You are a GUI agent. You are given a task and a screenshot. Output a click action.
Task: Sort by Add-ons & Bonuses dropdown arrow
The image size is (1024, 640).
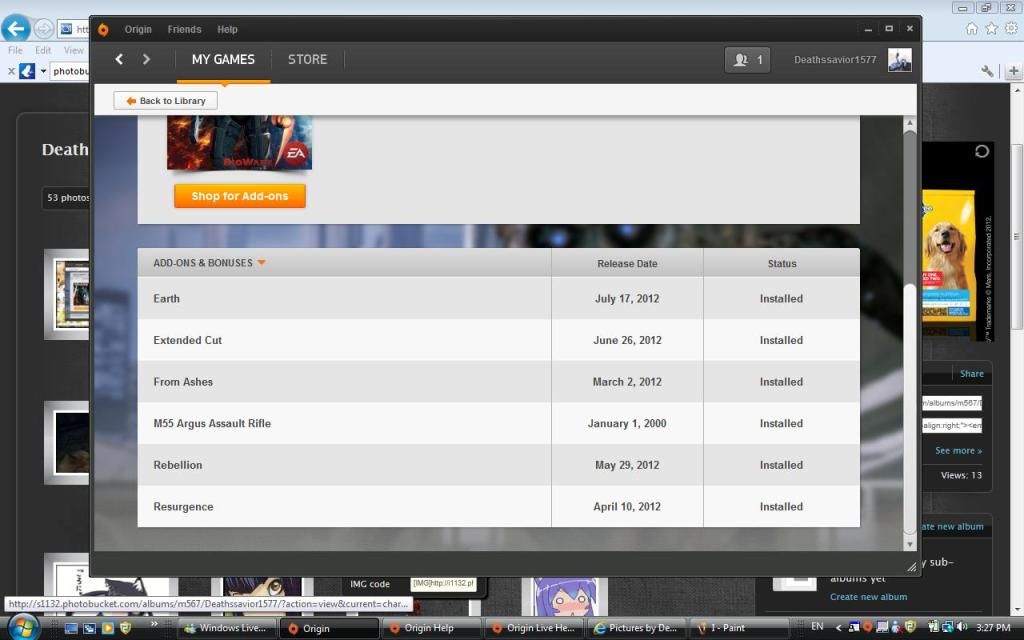click(x=261, y=263)
